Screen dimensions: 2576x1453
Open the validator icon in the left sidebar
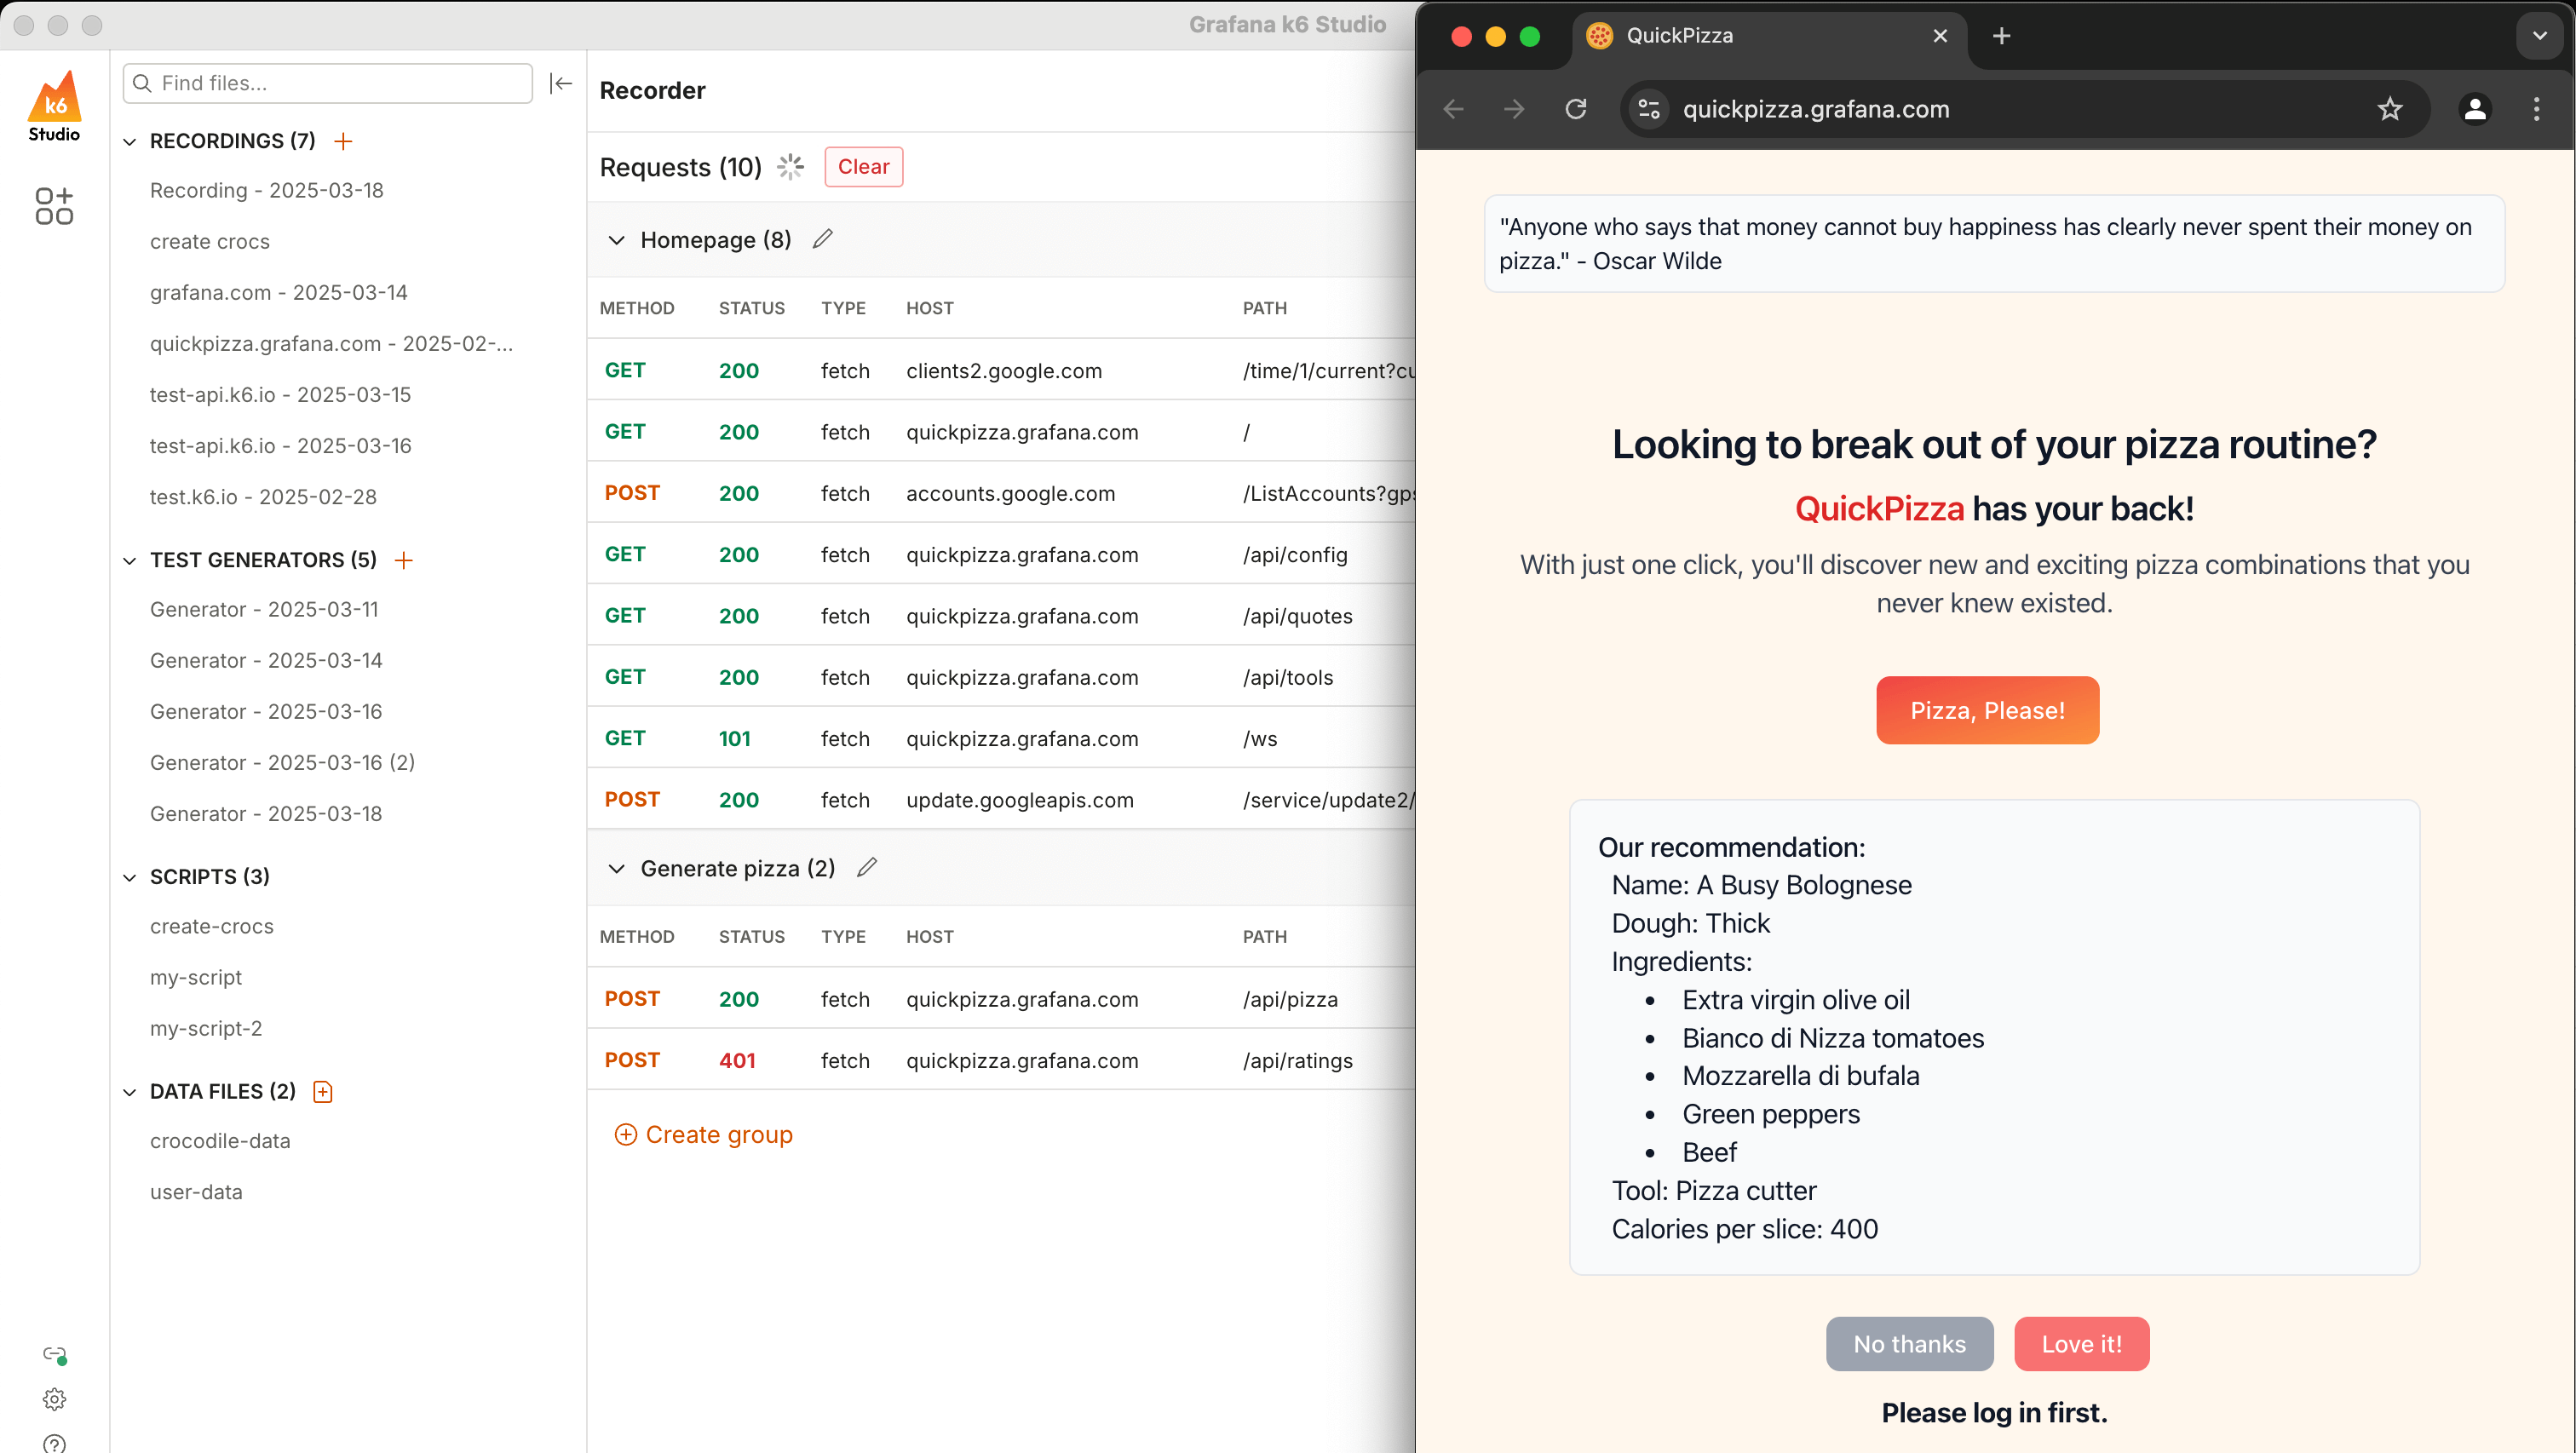[54, 206]
